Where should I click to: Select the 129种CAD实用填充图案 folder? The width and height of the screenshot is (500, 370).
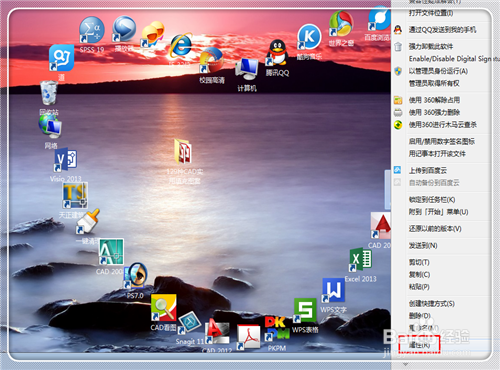pos(184,162)
